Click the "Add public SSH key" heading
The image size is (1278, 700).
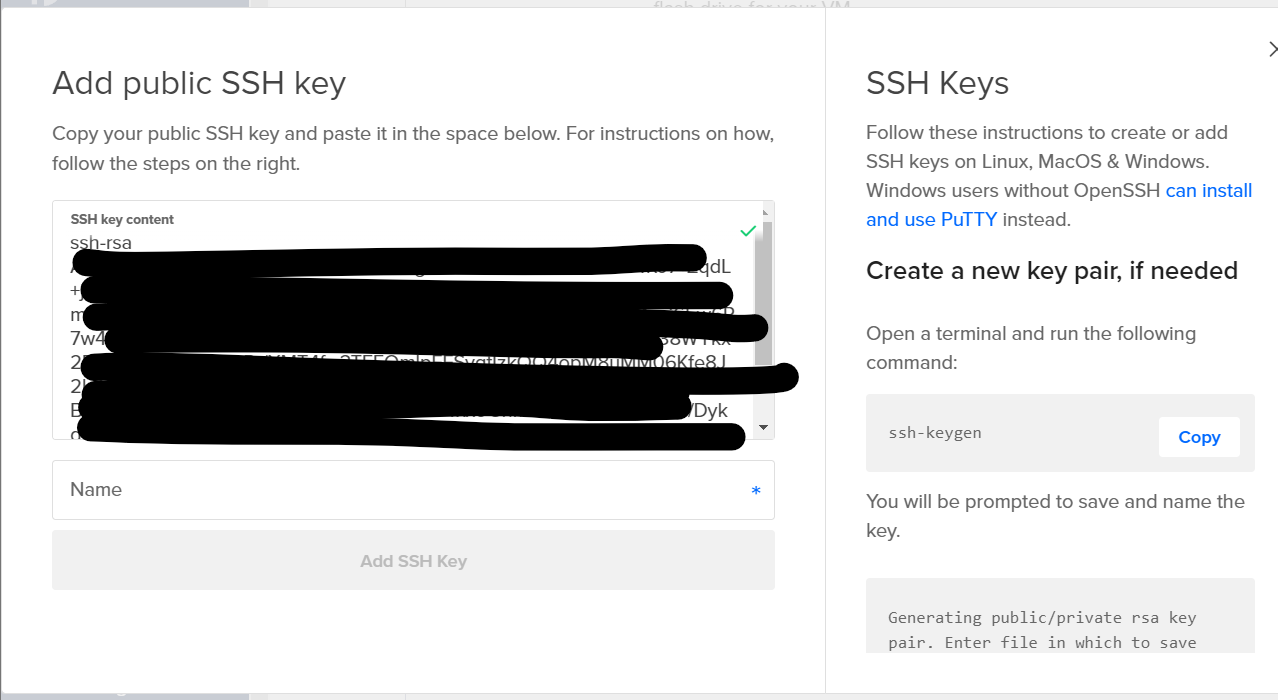[x=199, y=83]
